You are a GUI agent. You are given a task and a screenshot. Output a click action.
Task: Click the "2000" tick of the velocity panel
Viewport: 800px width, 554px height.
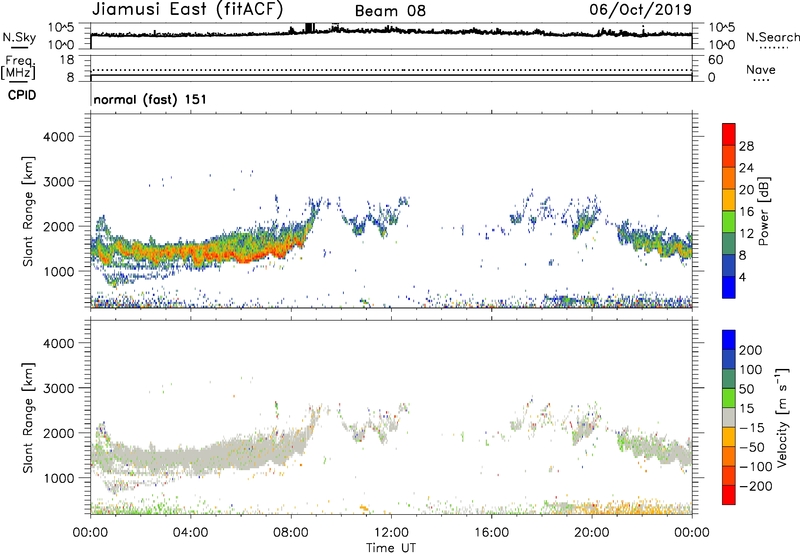[59, 433]
